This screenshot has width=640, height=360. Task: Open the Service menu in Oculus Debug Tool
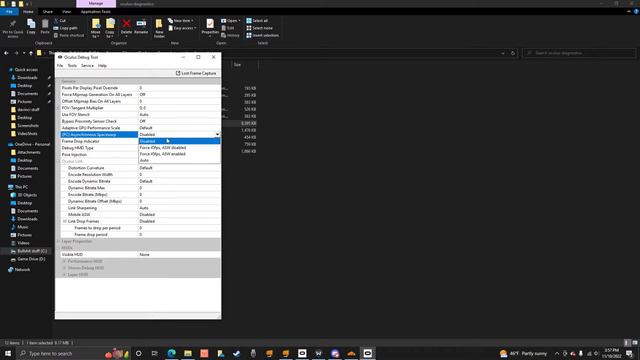87,65
